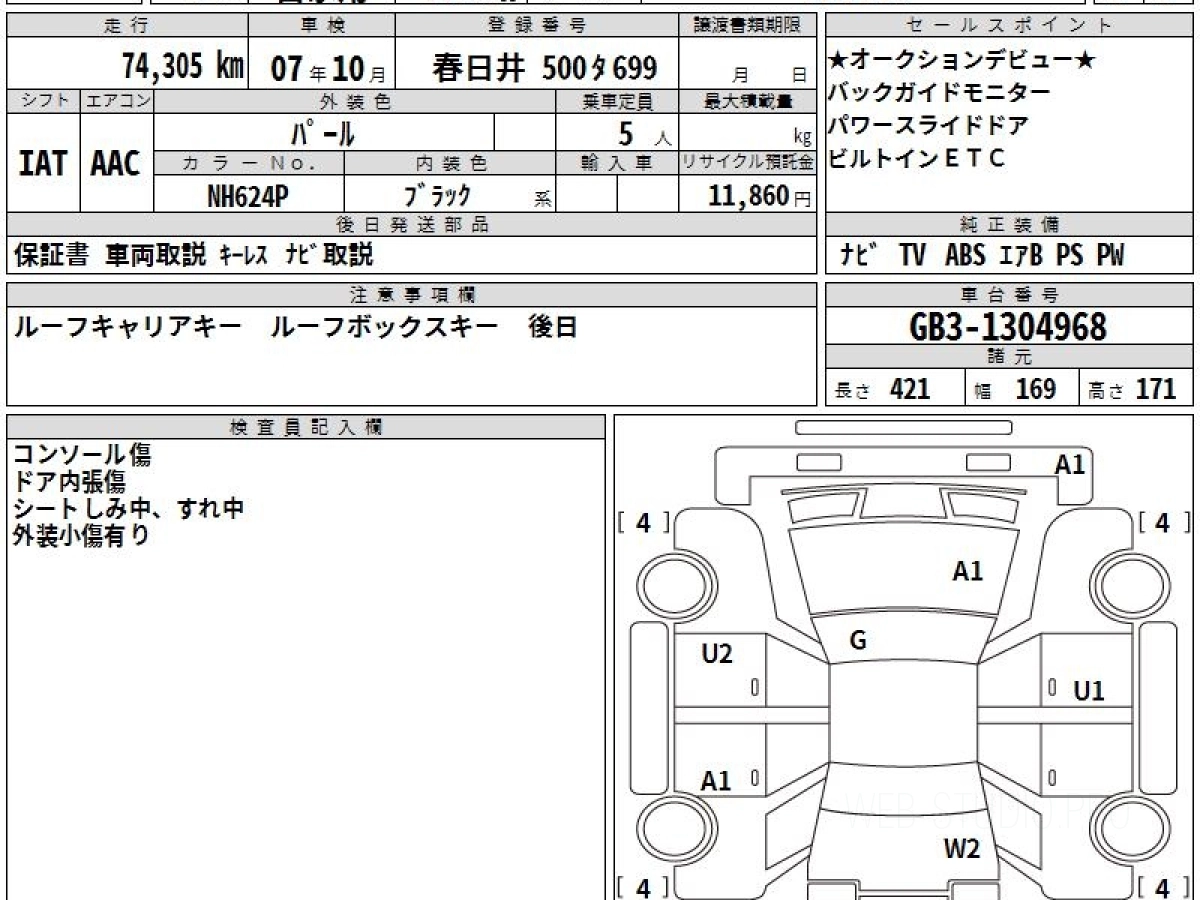The width and height of the screenshot is (1200, 900).
Task: Select ABS in genuine equipment row
Action: (965, 255)
